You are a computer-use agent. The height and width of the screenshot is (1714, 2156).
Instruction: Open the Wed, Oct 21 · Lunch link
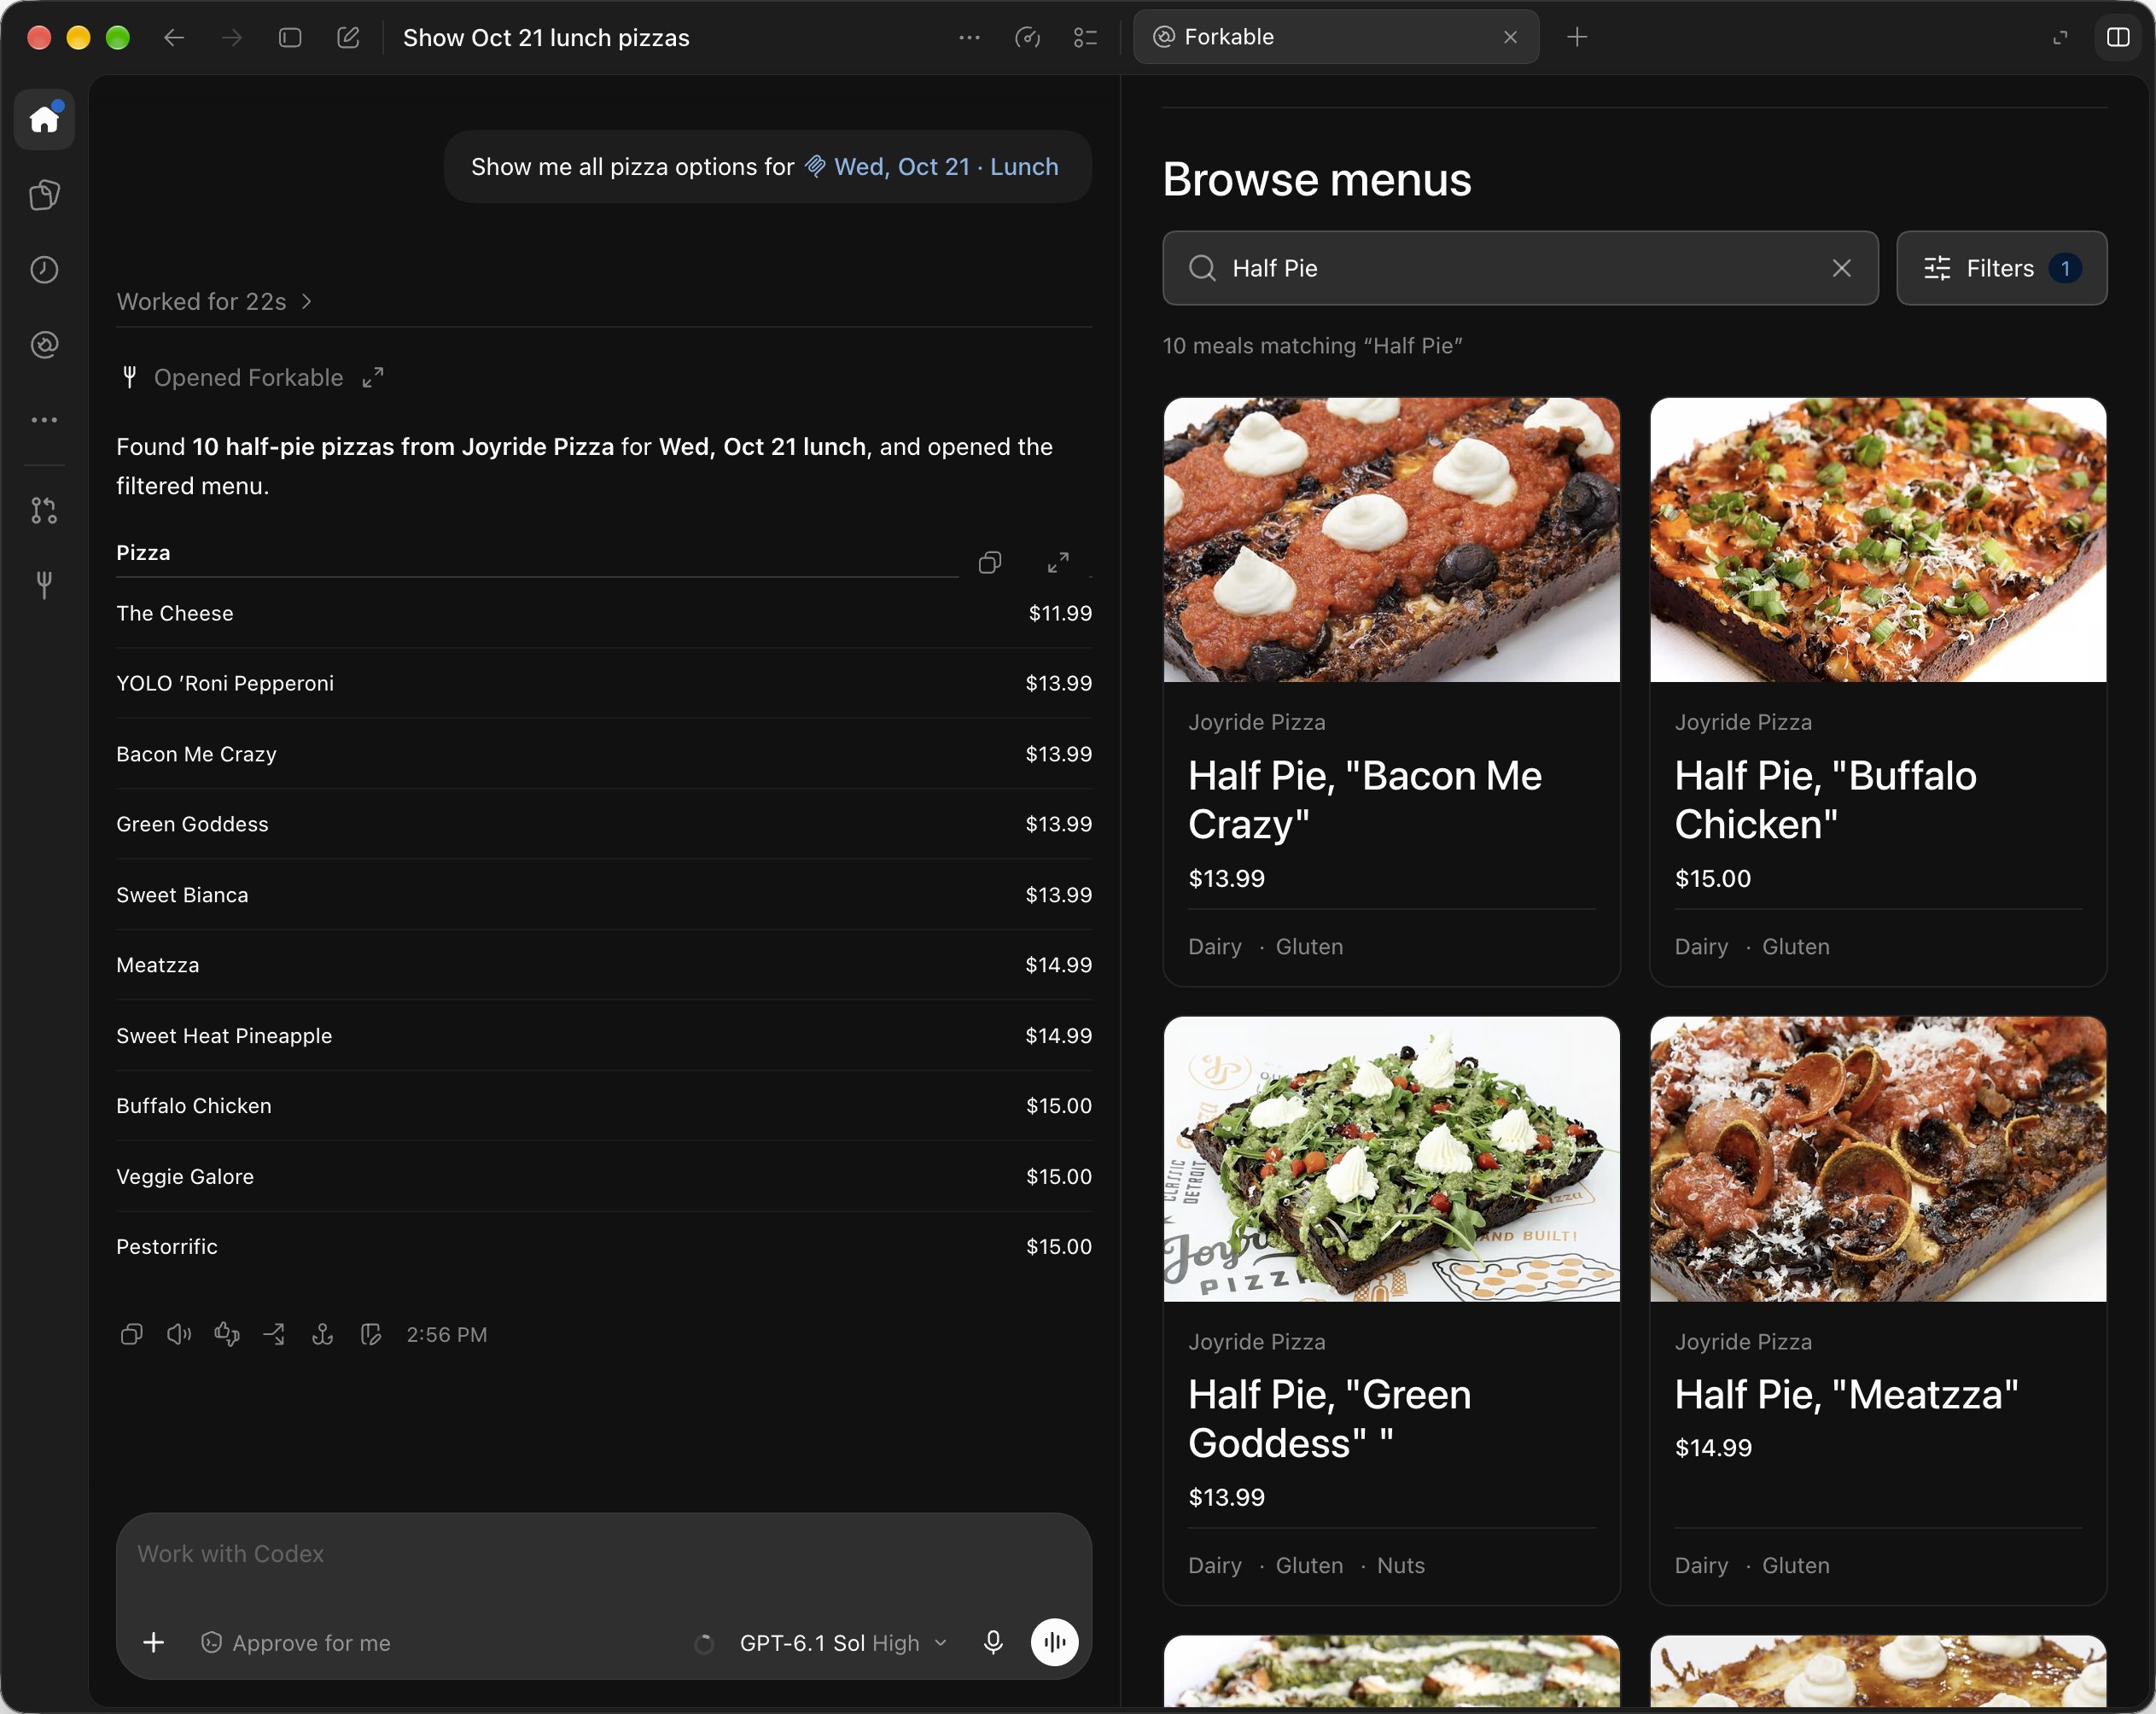click(932, 167)
